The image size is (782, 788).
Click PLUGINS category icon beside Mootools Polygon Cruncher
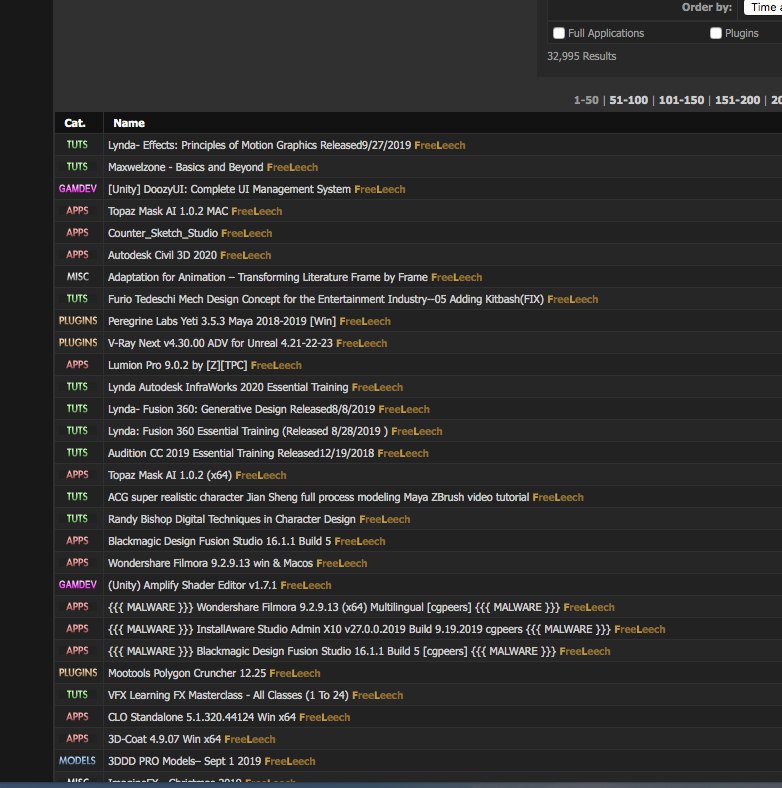point(78,673)
